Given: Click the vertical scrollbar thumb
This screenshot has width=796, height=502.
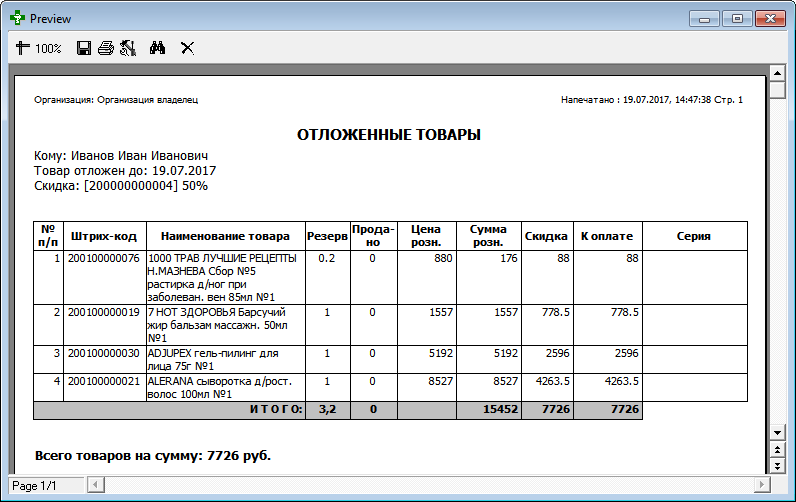Looking at the screenshot, I should (777, 90).
